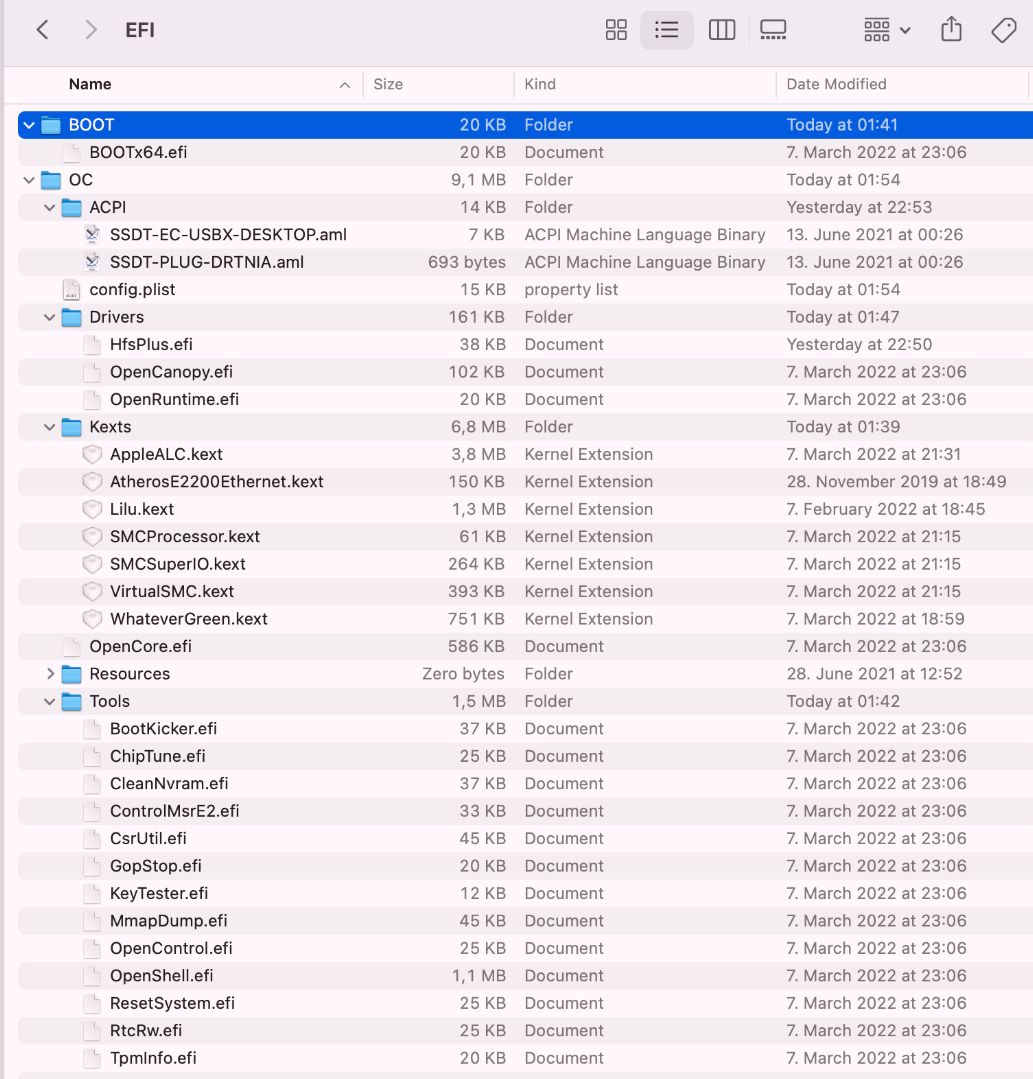
Task: Select the BOOT folder icon
Action: click(51, 125)
